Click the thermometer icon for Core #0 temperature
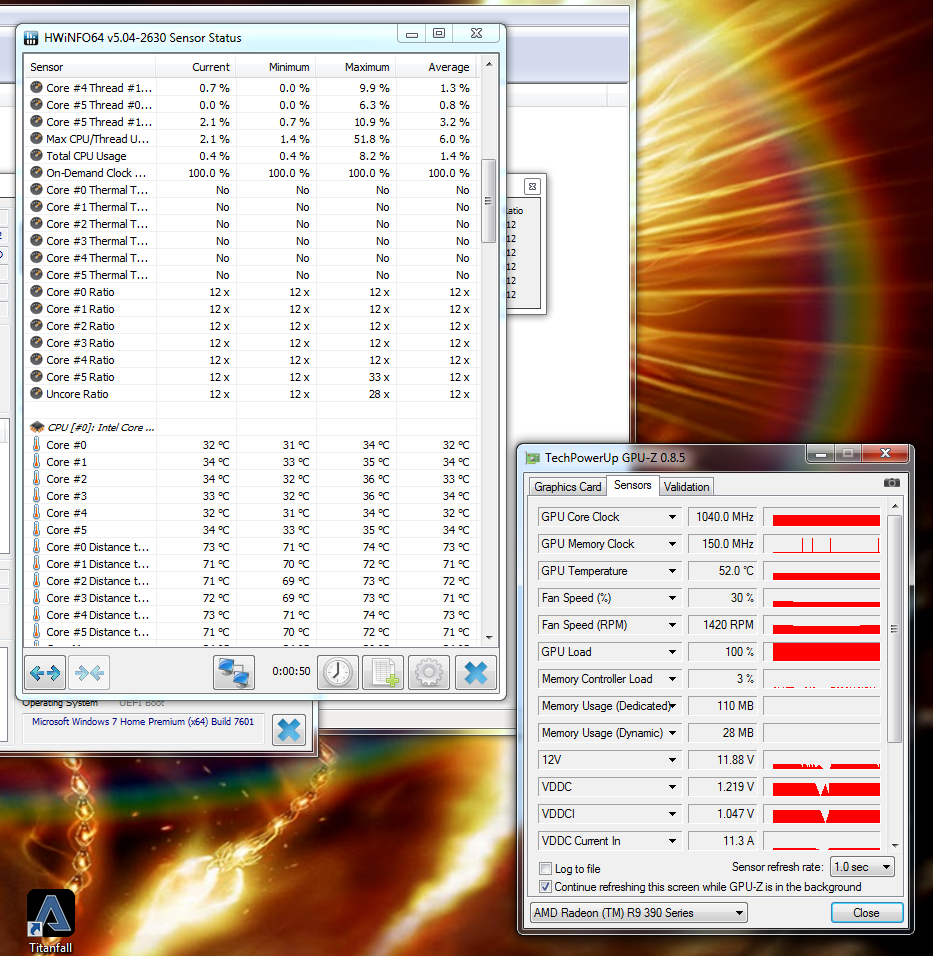Screen dimensions: 933x956 [x=37, y=444]
